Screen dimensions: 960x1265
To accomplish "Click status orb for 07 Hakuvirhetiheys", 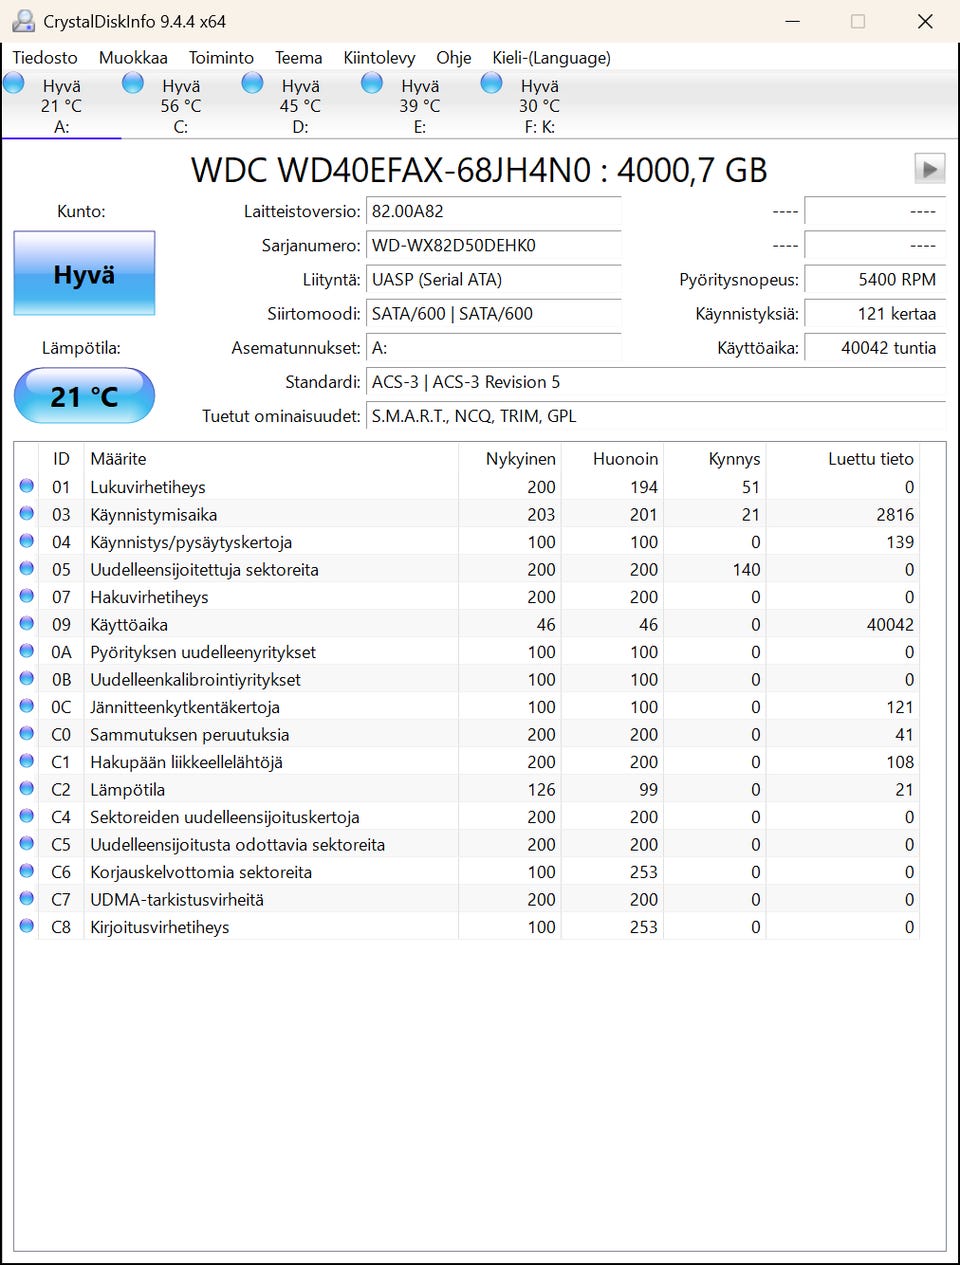I will click(x=27, y=596).
